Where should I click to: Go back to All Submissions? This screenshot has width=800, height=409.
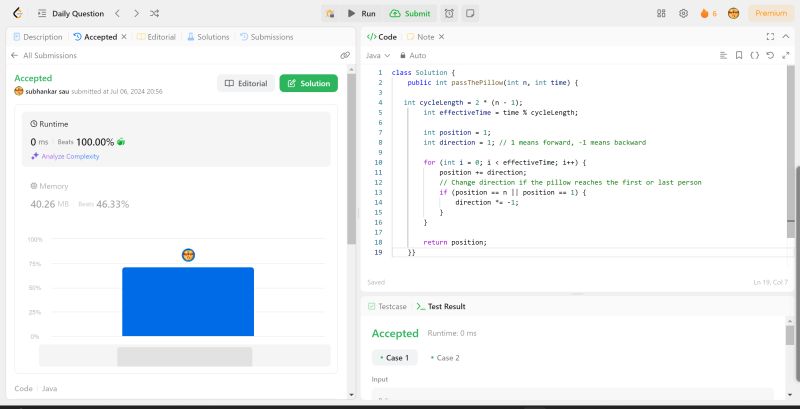point(44,55)
